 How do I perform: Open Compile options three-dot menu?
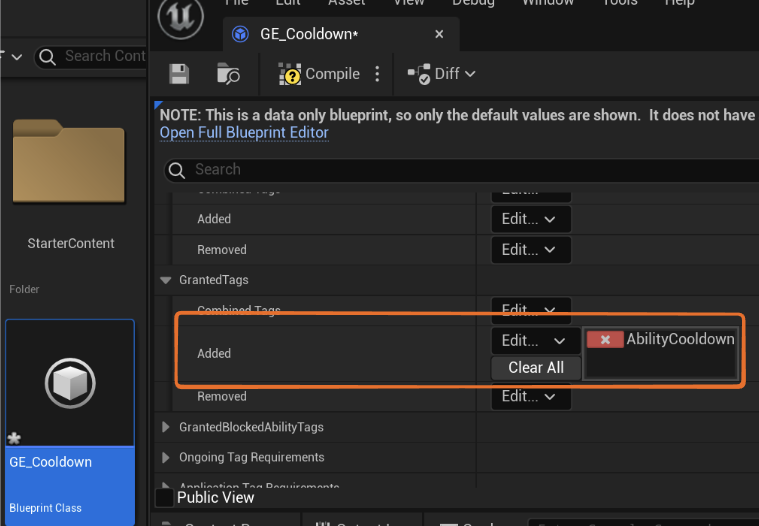(377, 74)
